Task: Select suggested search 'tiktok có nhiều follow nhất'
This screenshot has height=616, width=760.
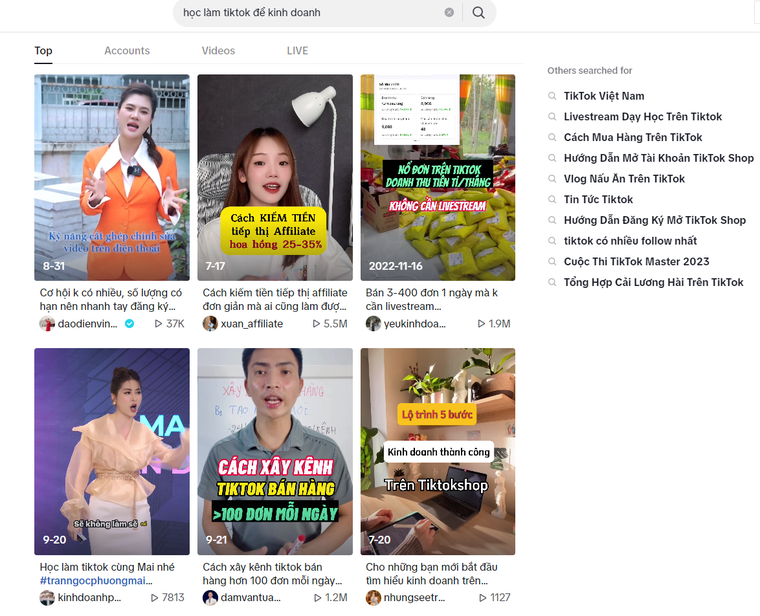Action: pos(630,241)
